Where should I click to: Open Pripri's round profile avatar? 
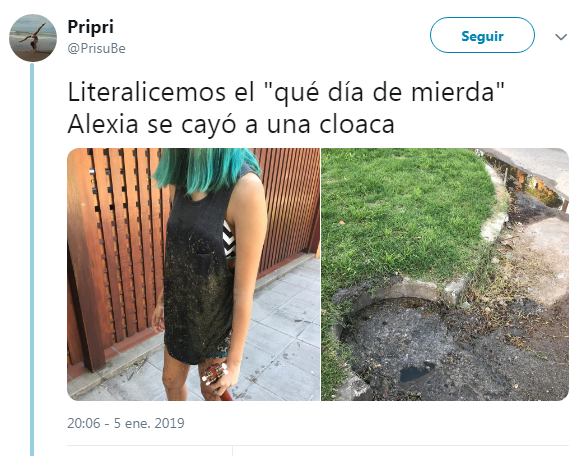click(x=33, y=38)
